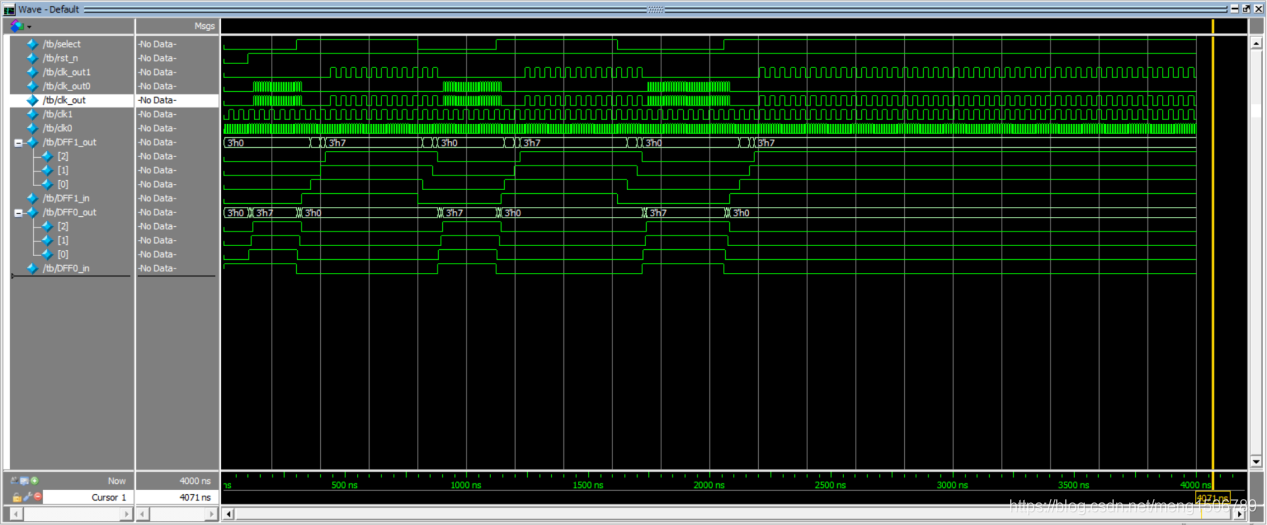The height and width of the screenshot is (525, 1267).
Task: Select the /tb/DFF1_out bus signal
Action: click(69, 142)
